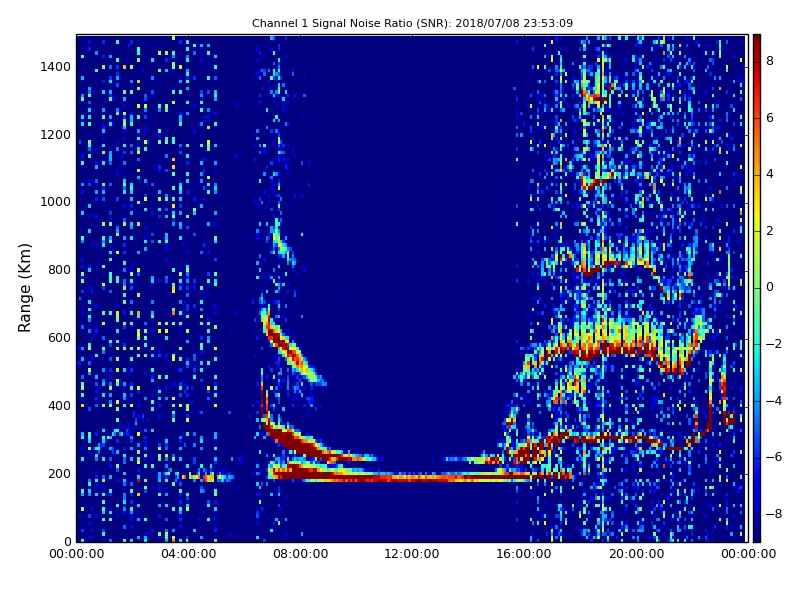This screenshot has width=800, height=600.
Task: Click the colorbar label −8
Action: pos(774,514)
